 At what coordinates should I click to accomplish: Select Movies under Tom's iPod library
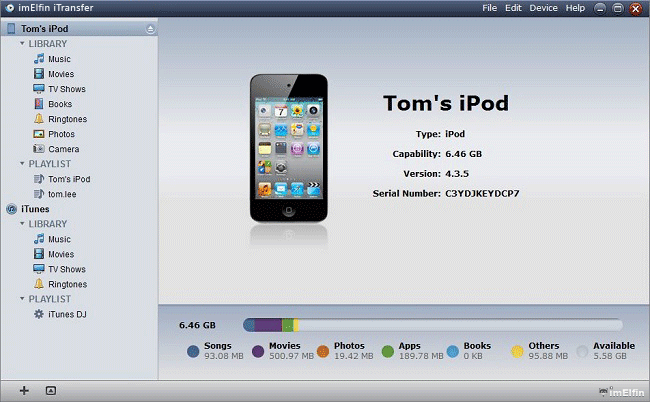(60, 74)
